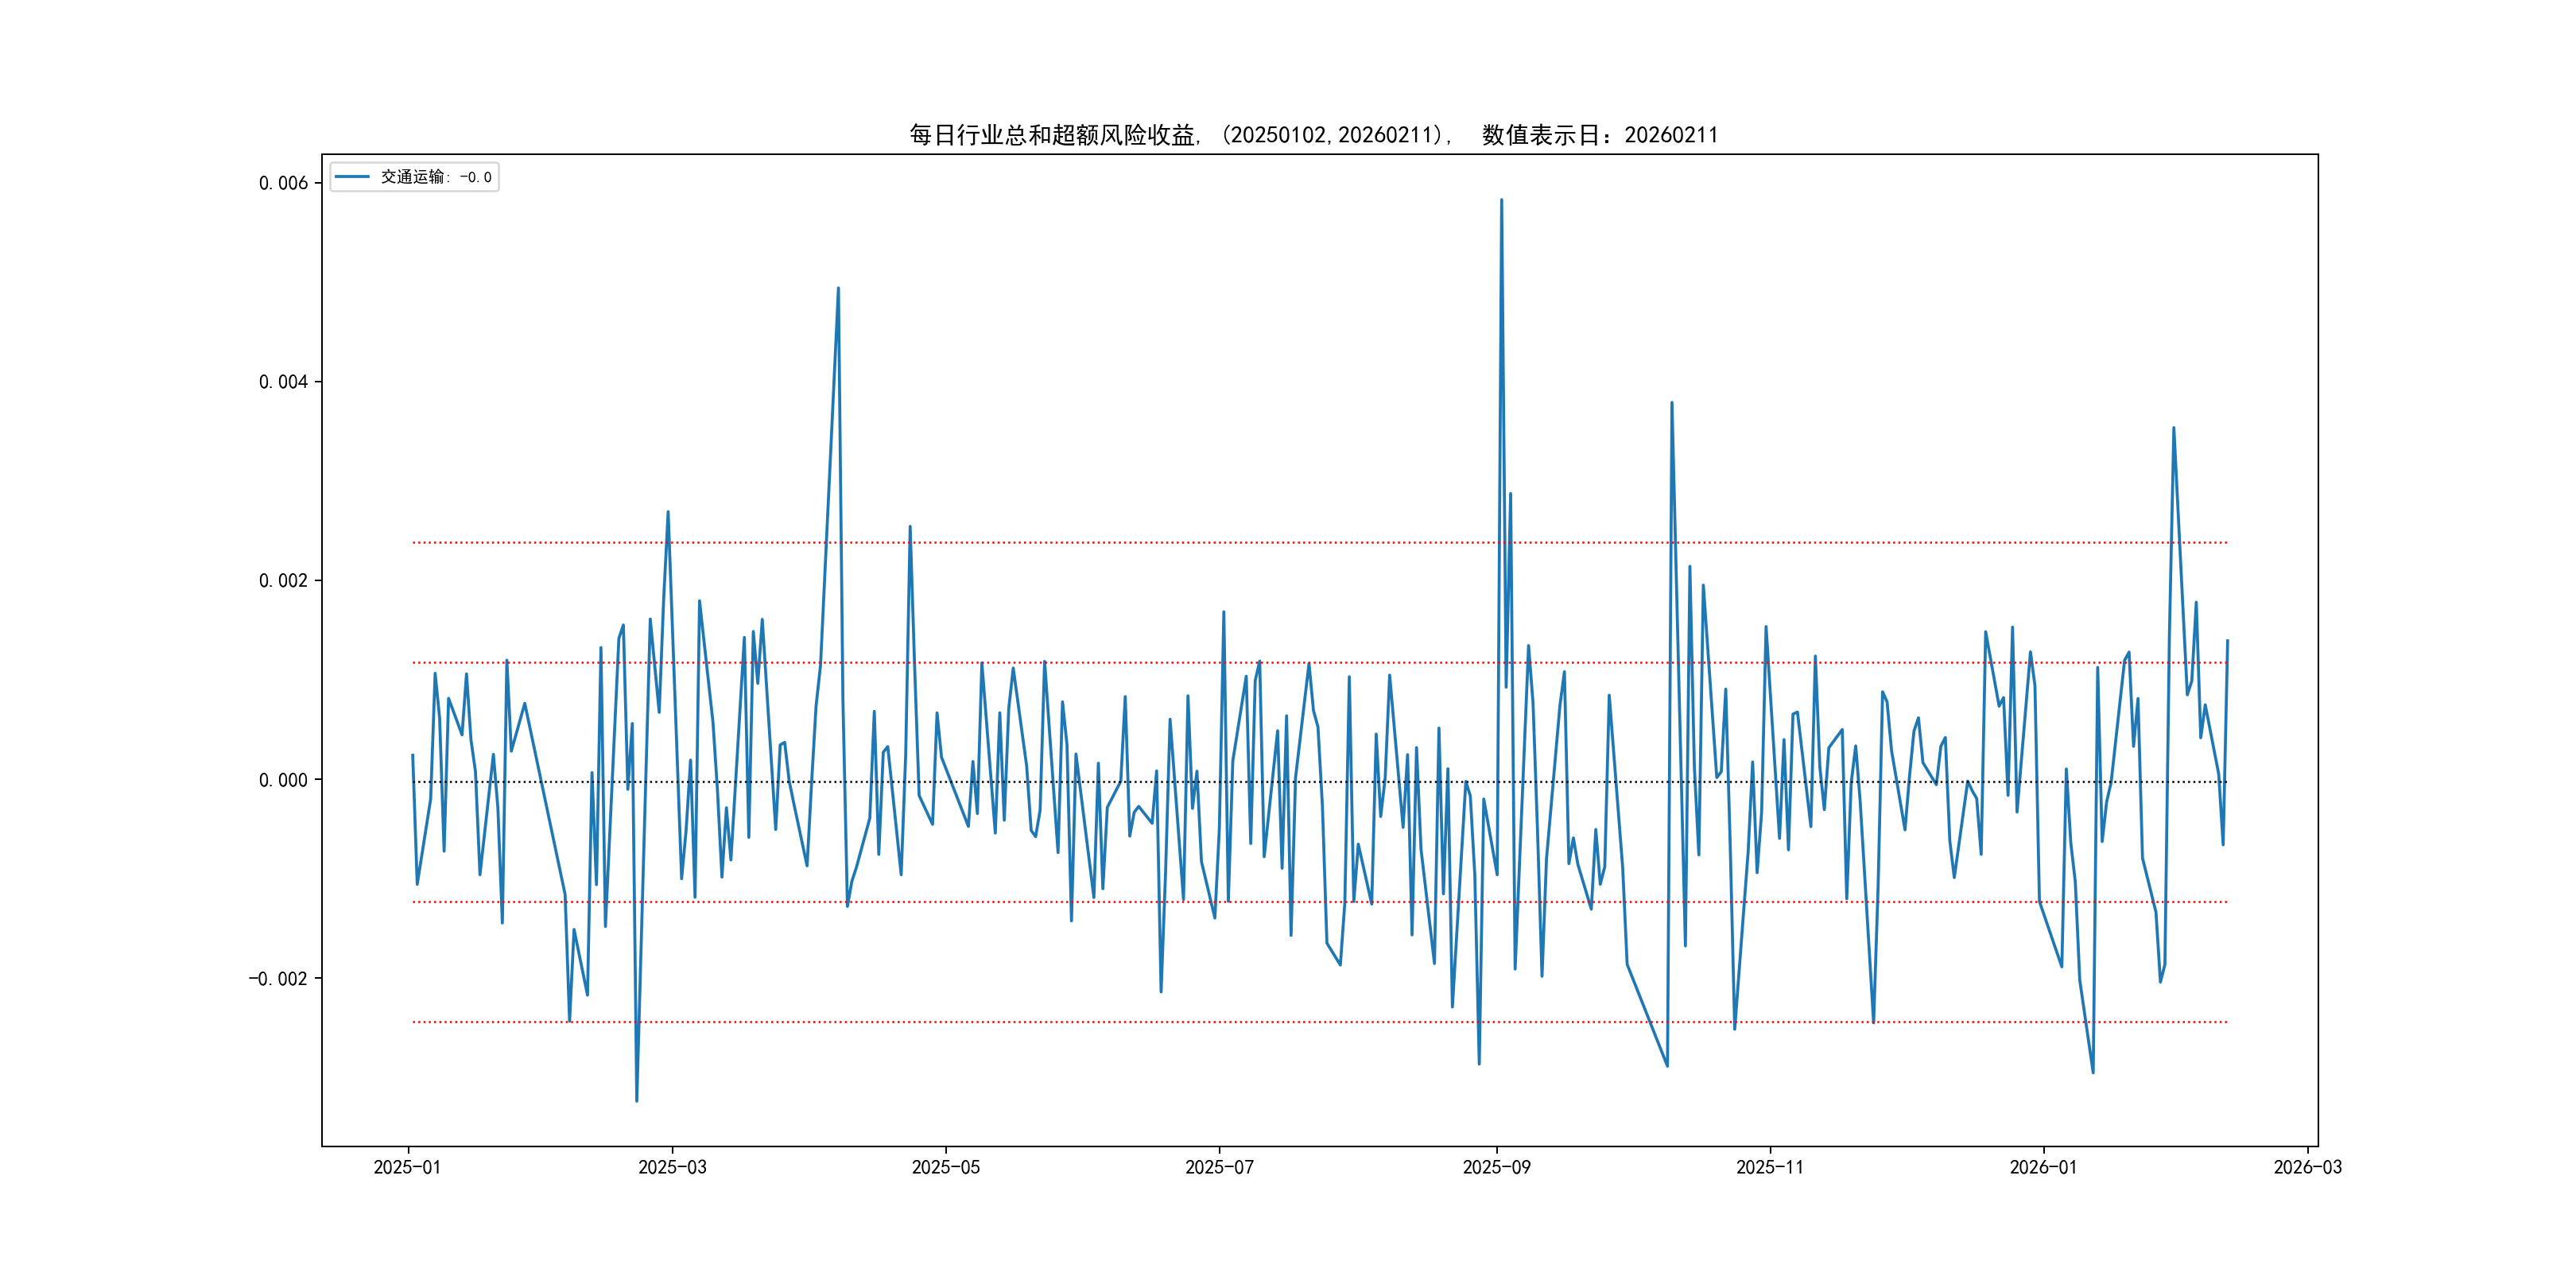The width and height of the screenshot is (2576, 1288).
Task: Click the April 2025 spike tip
Action: pos(838,288)
